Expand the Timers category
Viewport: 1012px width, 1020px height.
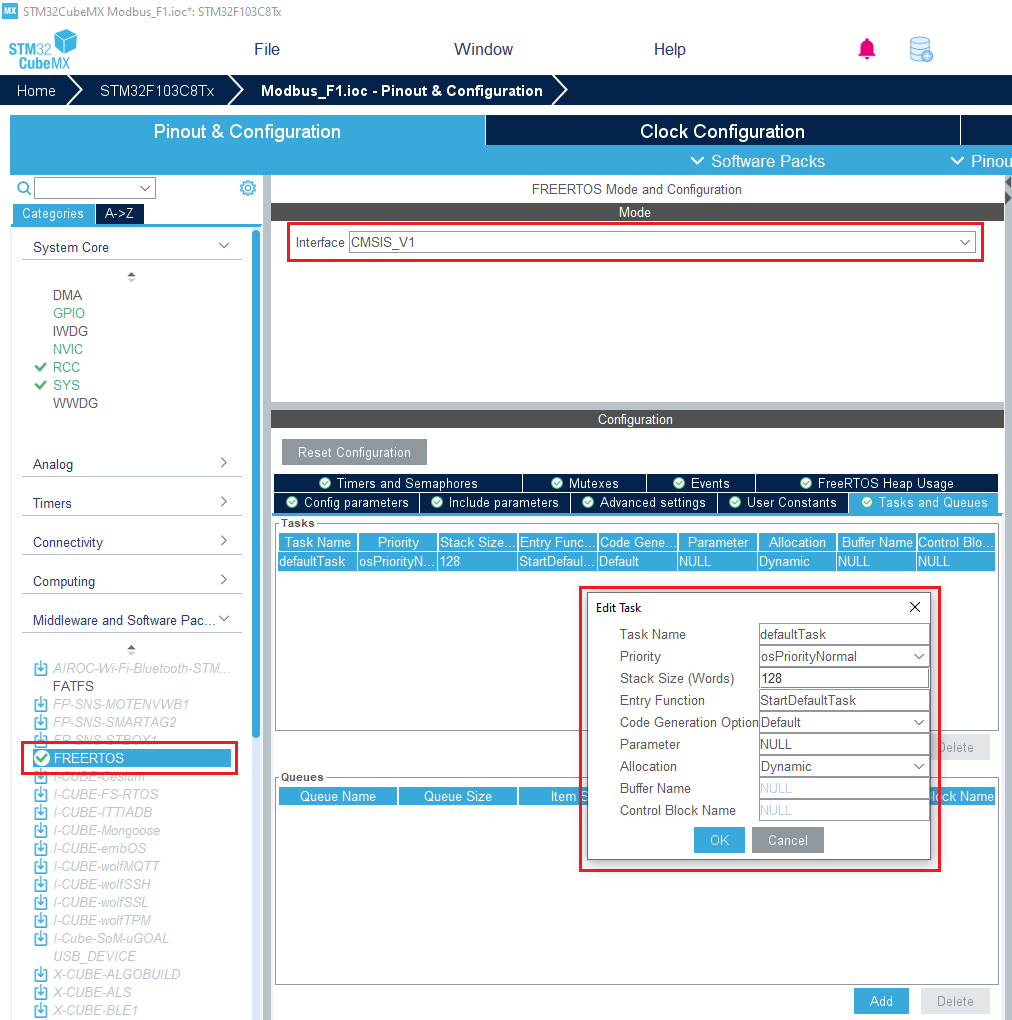[224, 502]
